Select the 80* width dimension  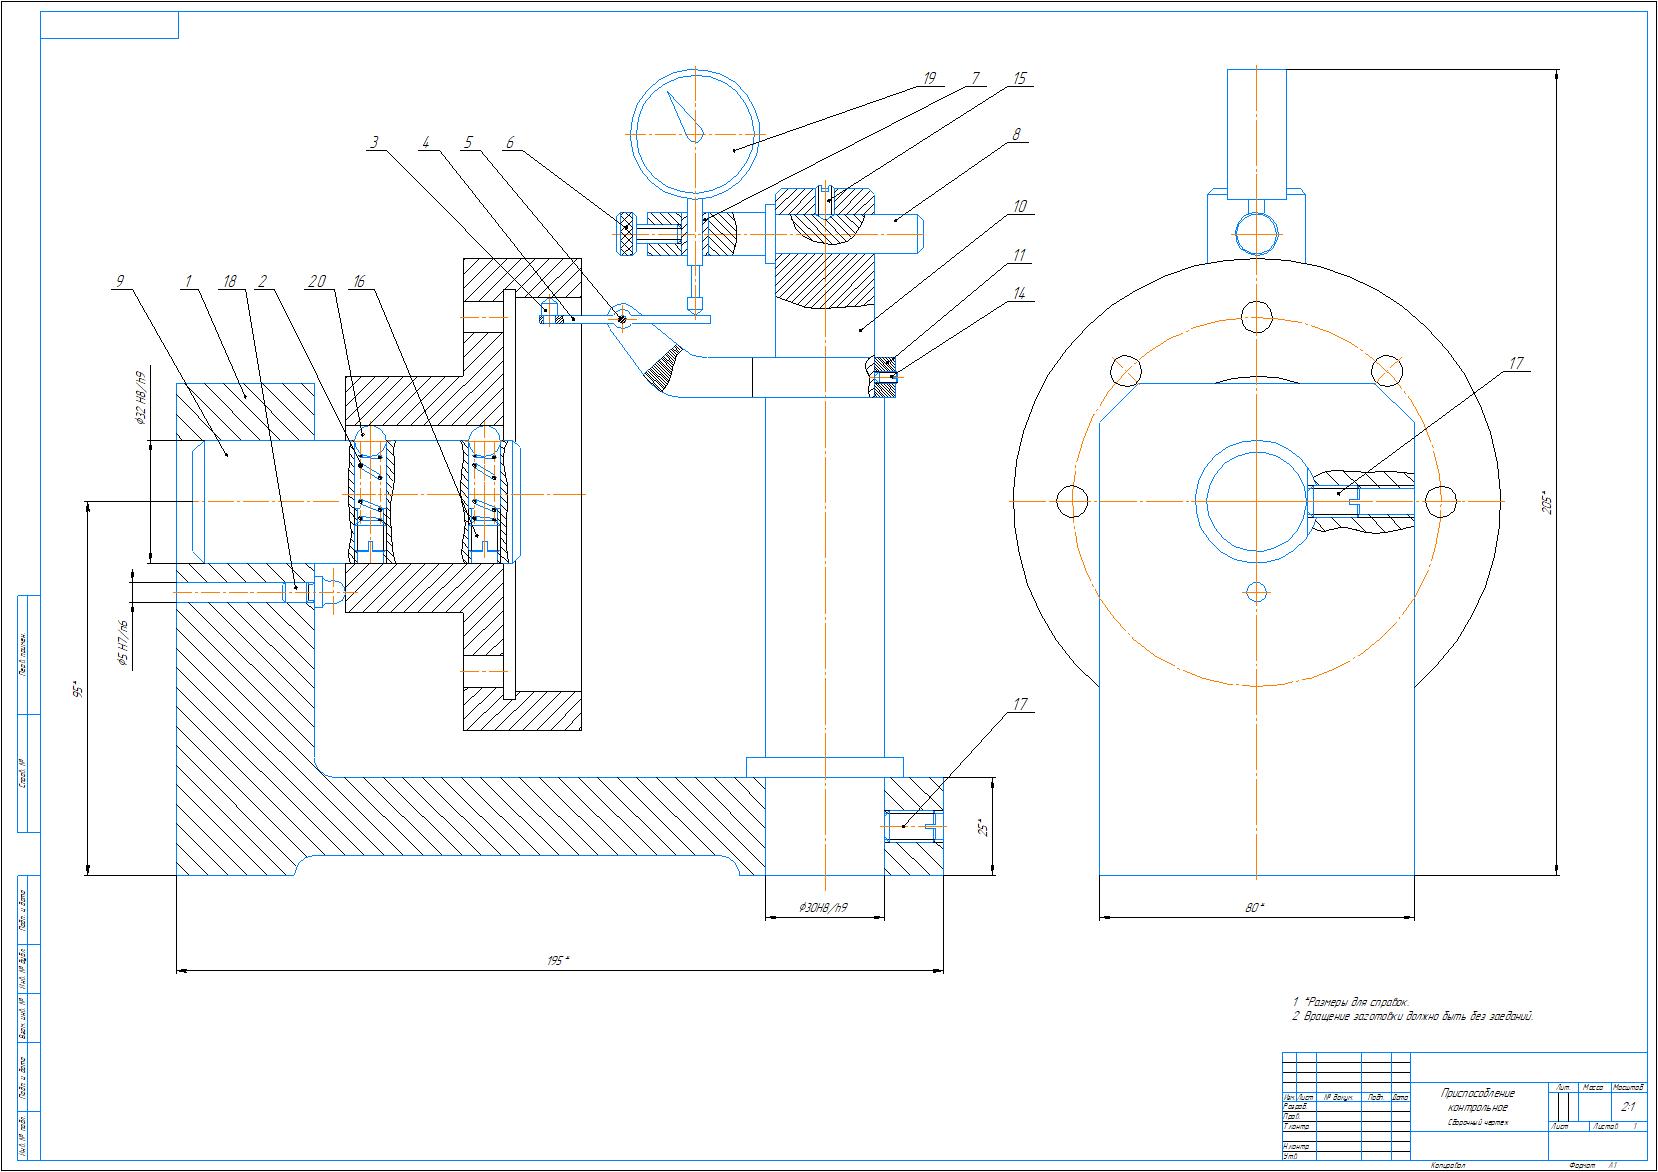point(1255,907)
